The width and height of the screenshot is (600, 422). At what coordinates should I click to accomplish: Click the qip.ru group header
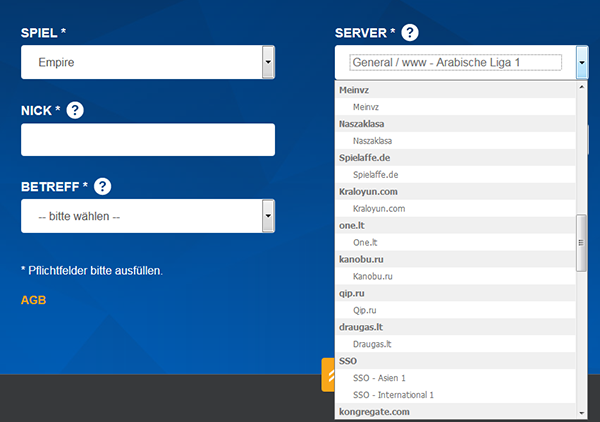pos(455,293)
